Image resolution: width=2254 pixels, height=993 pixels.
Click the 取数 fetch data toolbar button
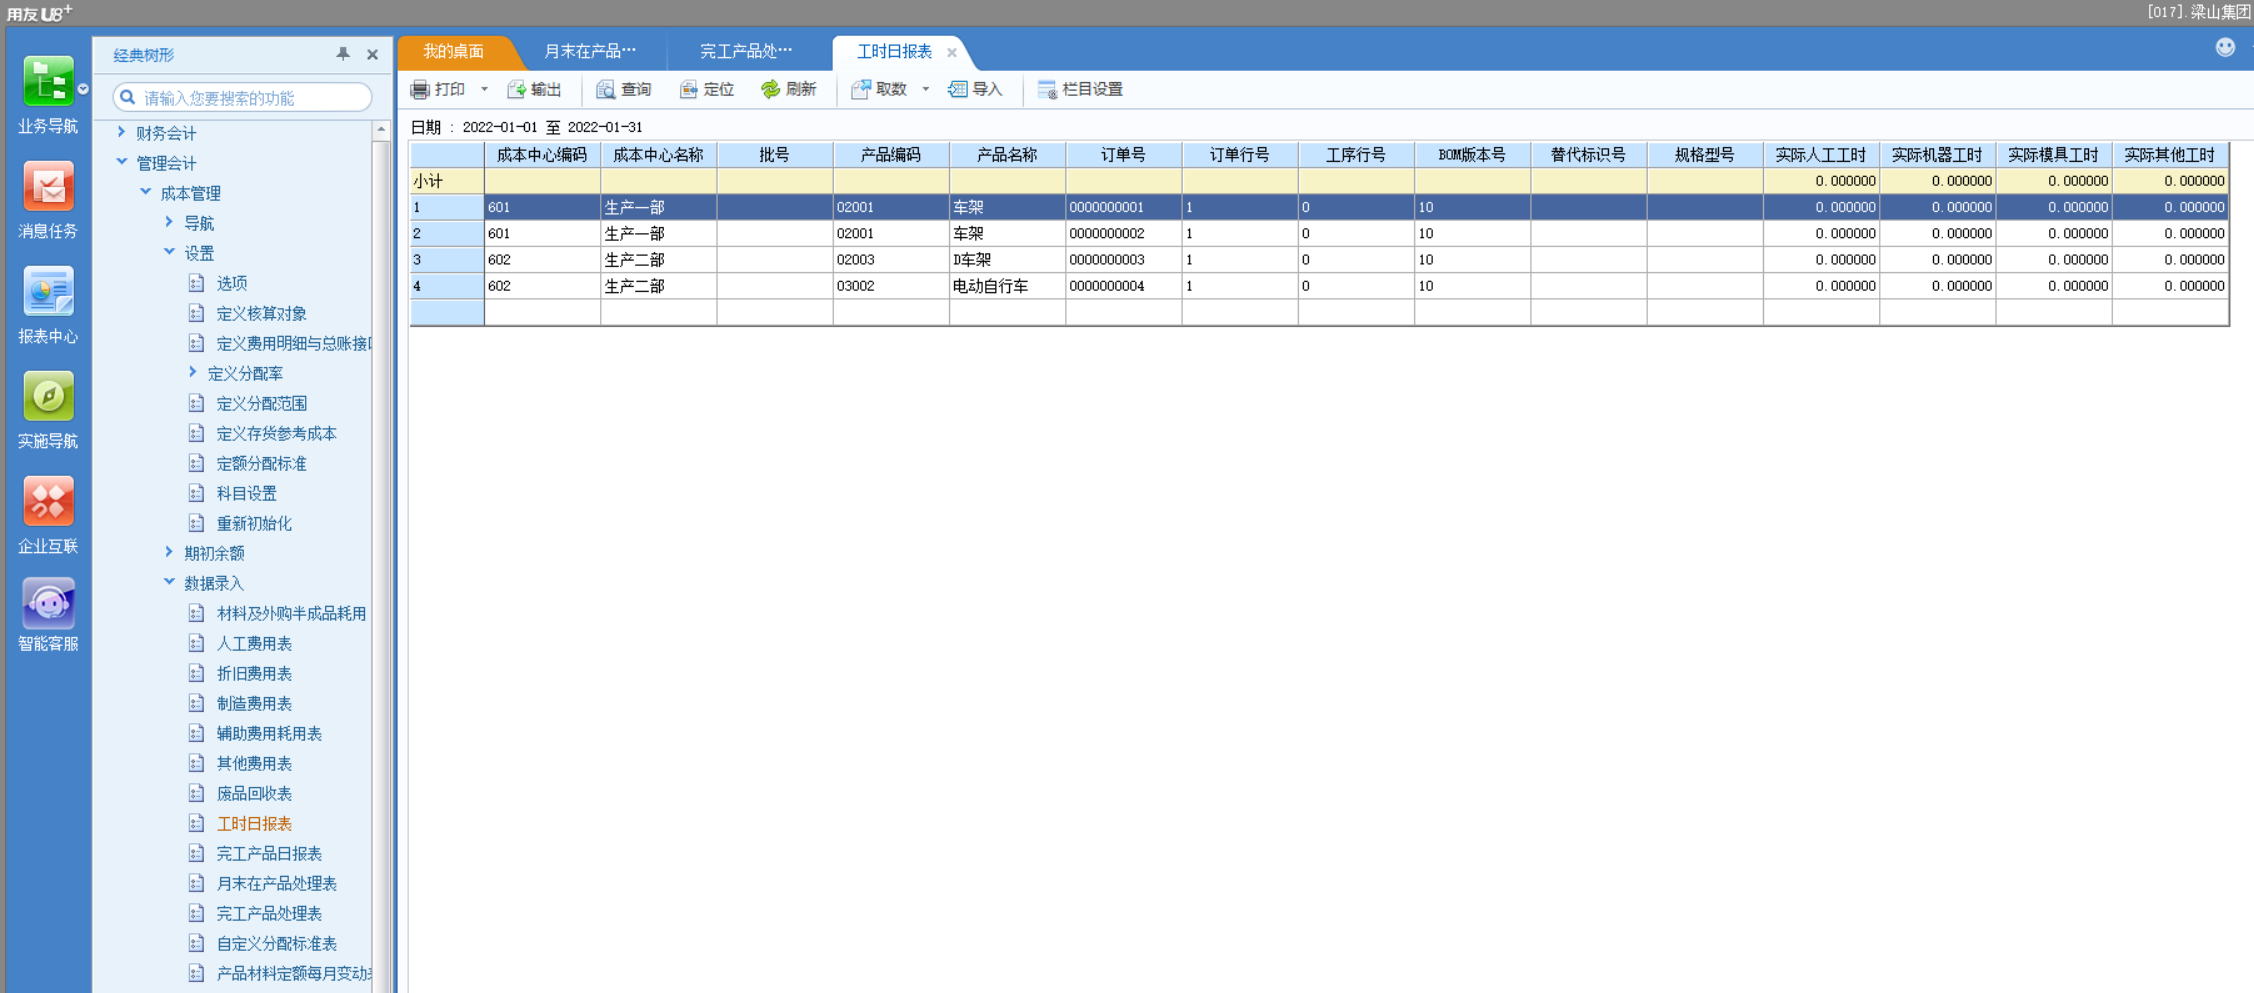(879, 90)
